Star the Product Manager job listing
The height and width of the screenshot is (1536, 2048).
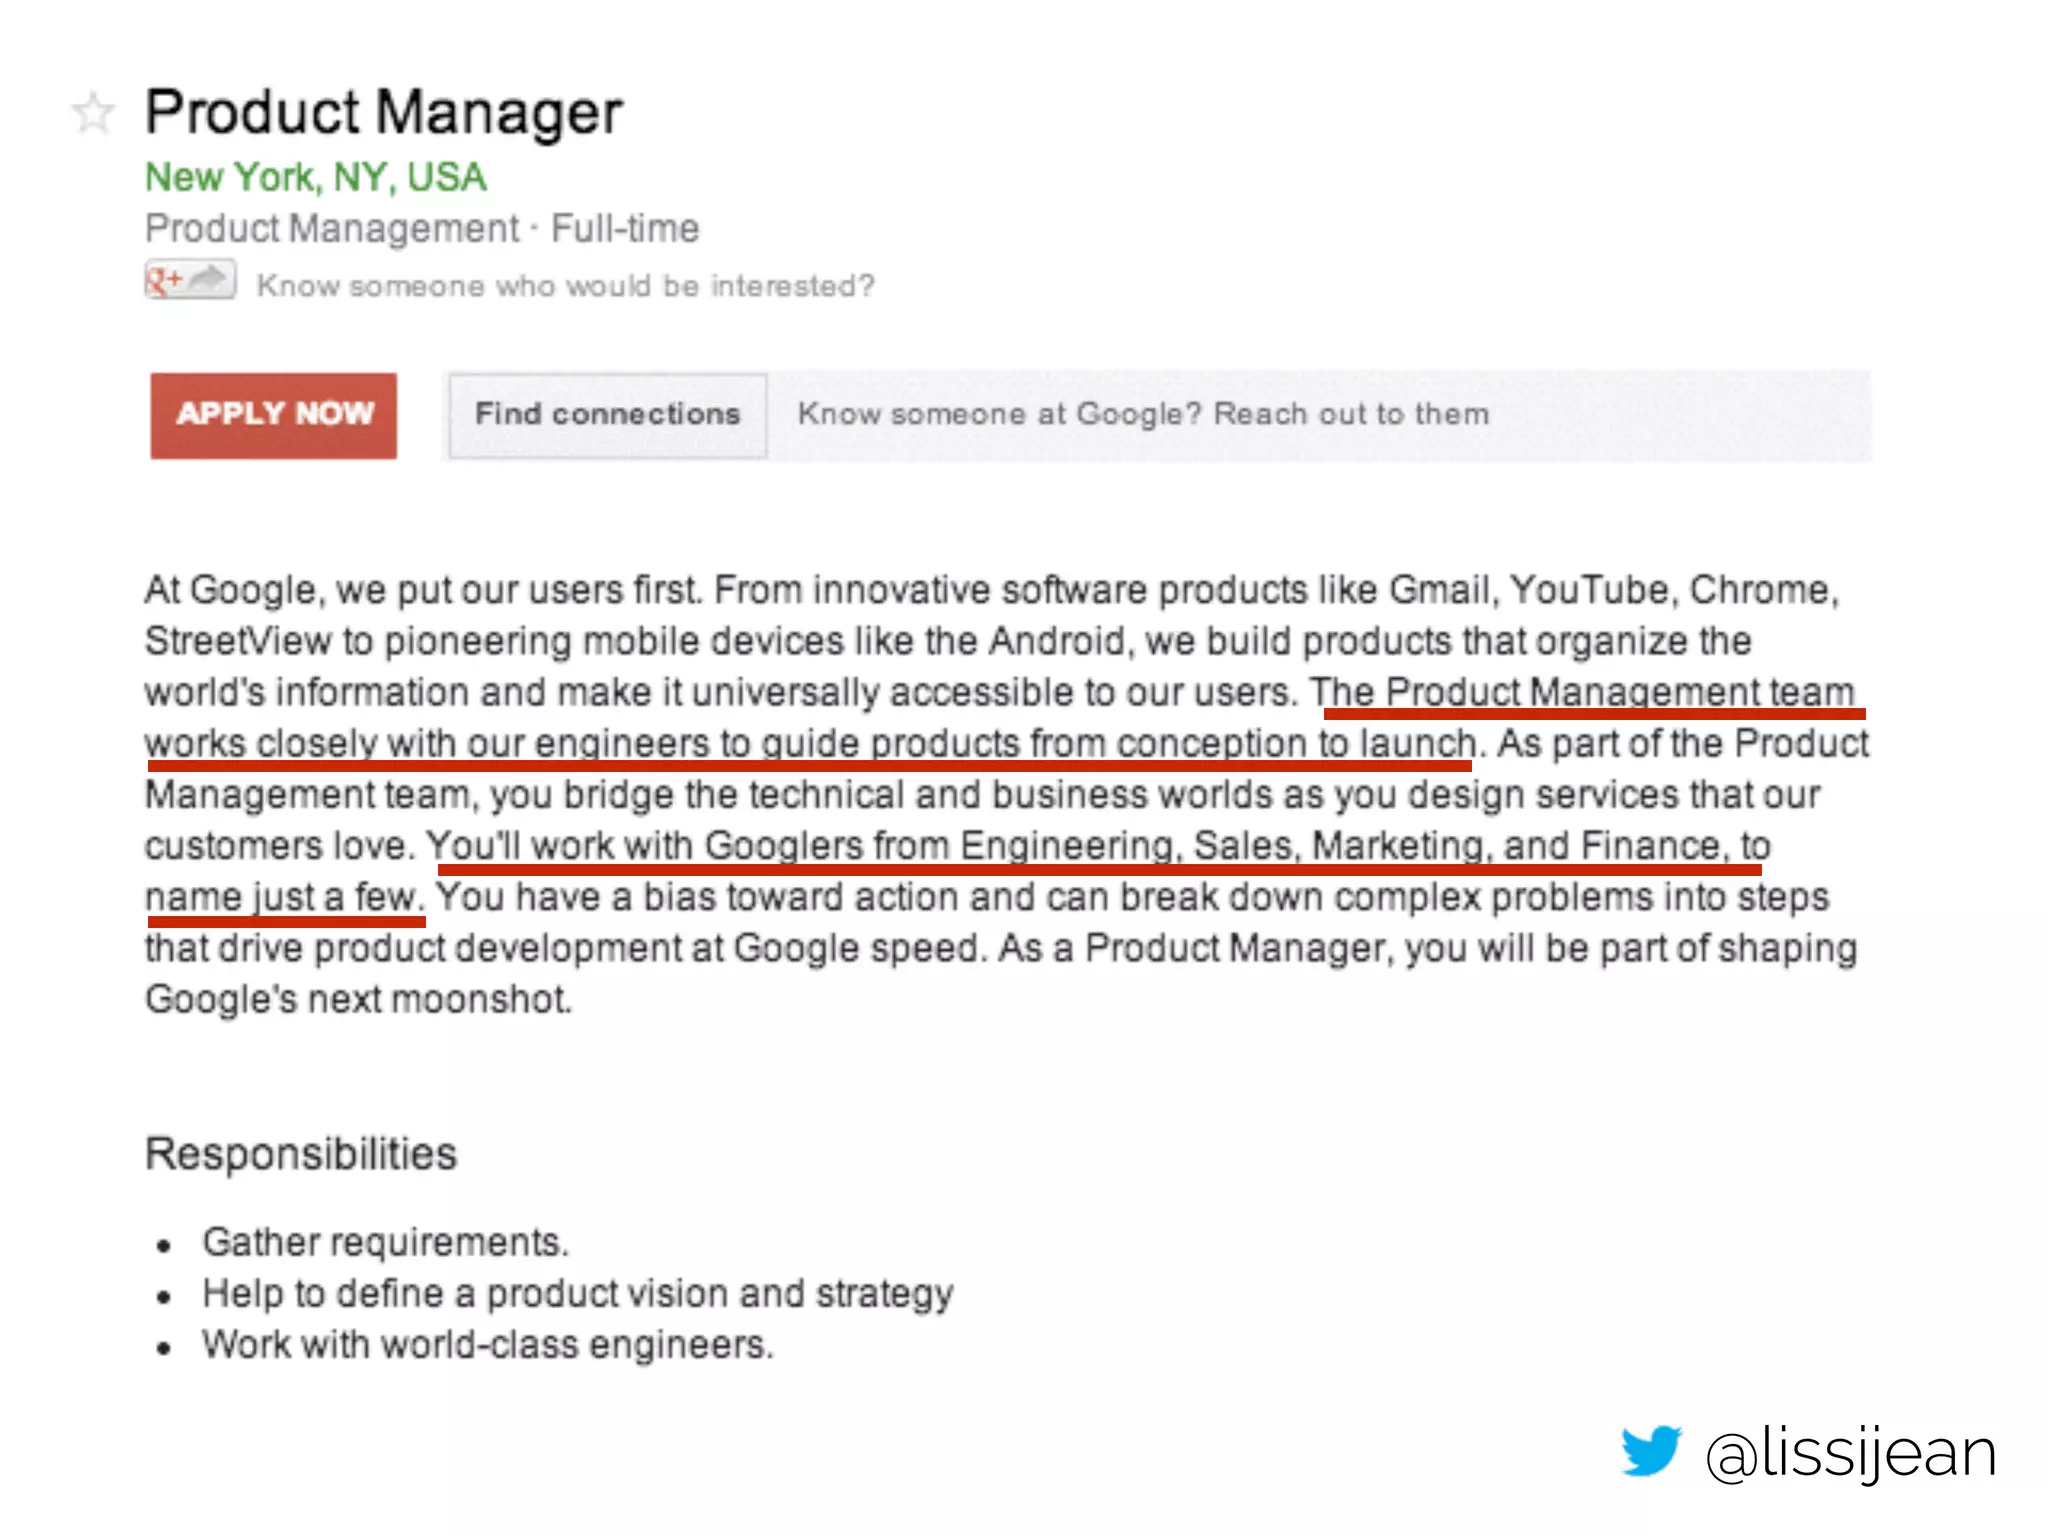(x=93, y=112)
